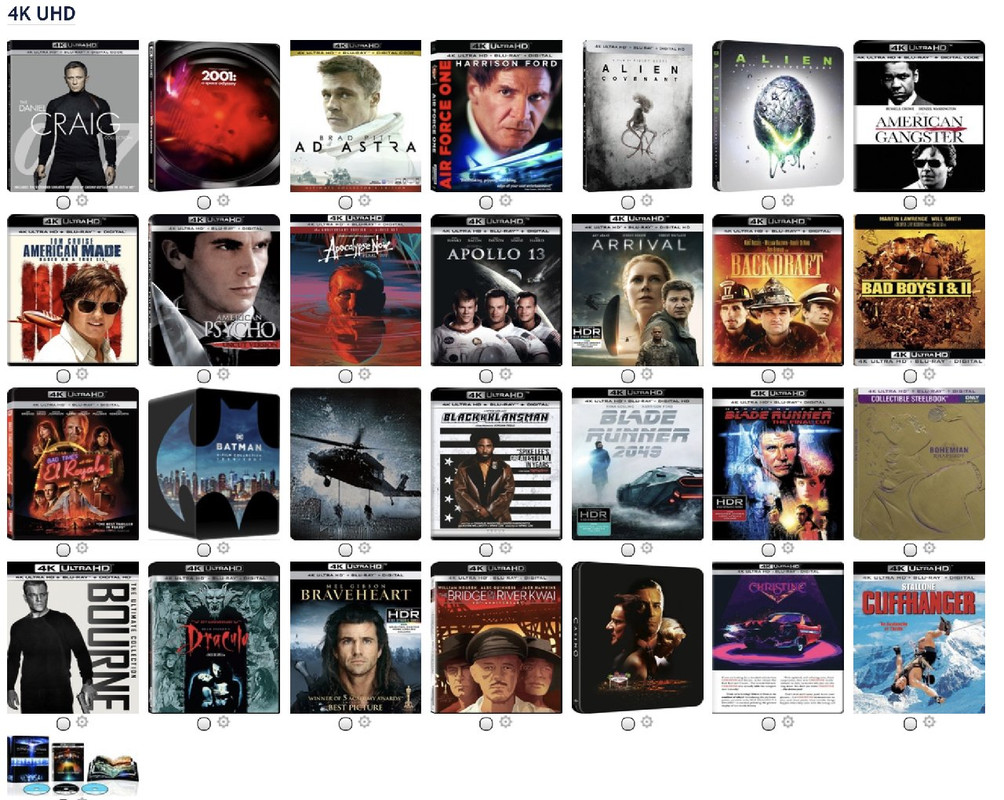Open the gear icon under Backdraft
Viewport: 1004px width, 800px height.
[x=788, y=374]
